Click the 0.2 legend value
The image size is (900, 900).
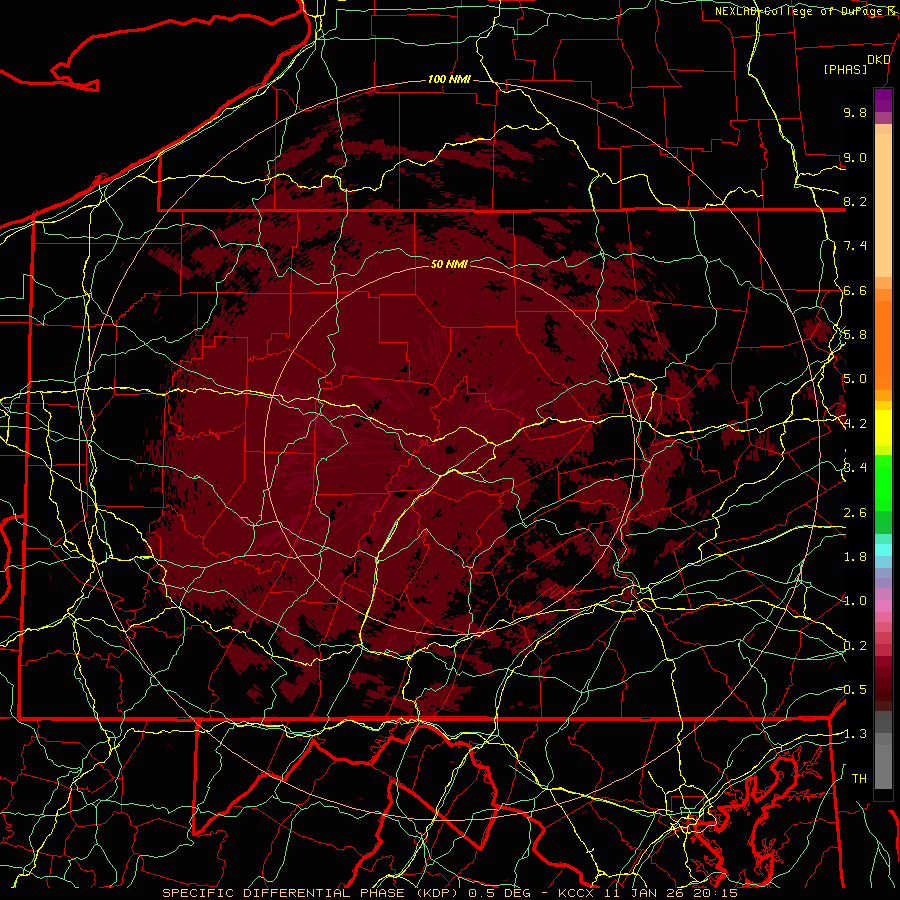855,645
